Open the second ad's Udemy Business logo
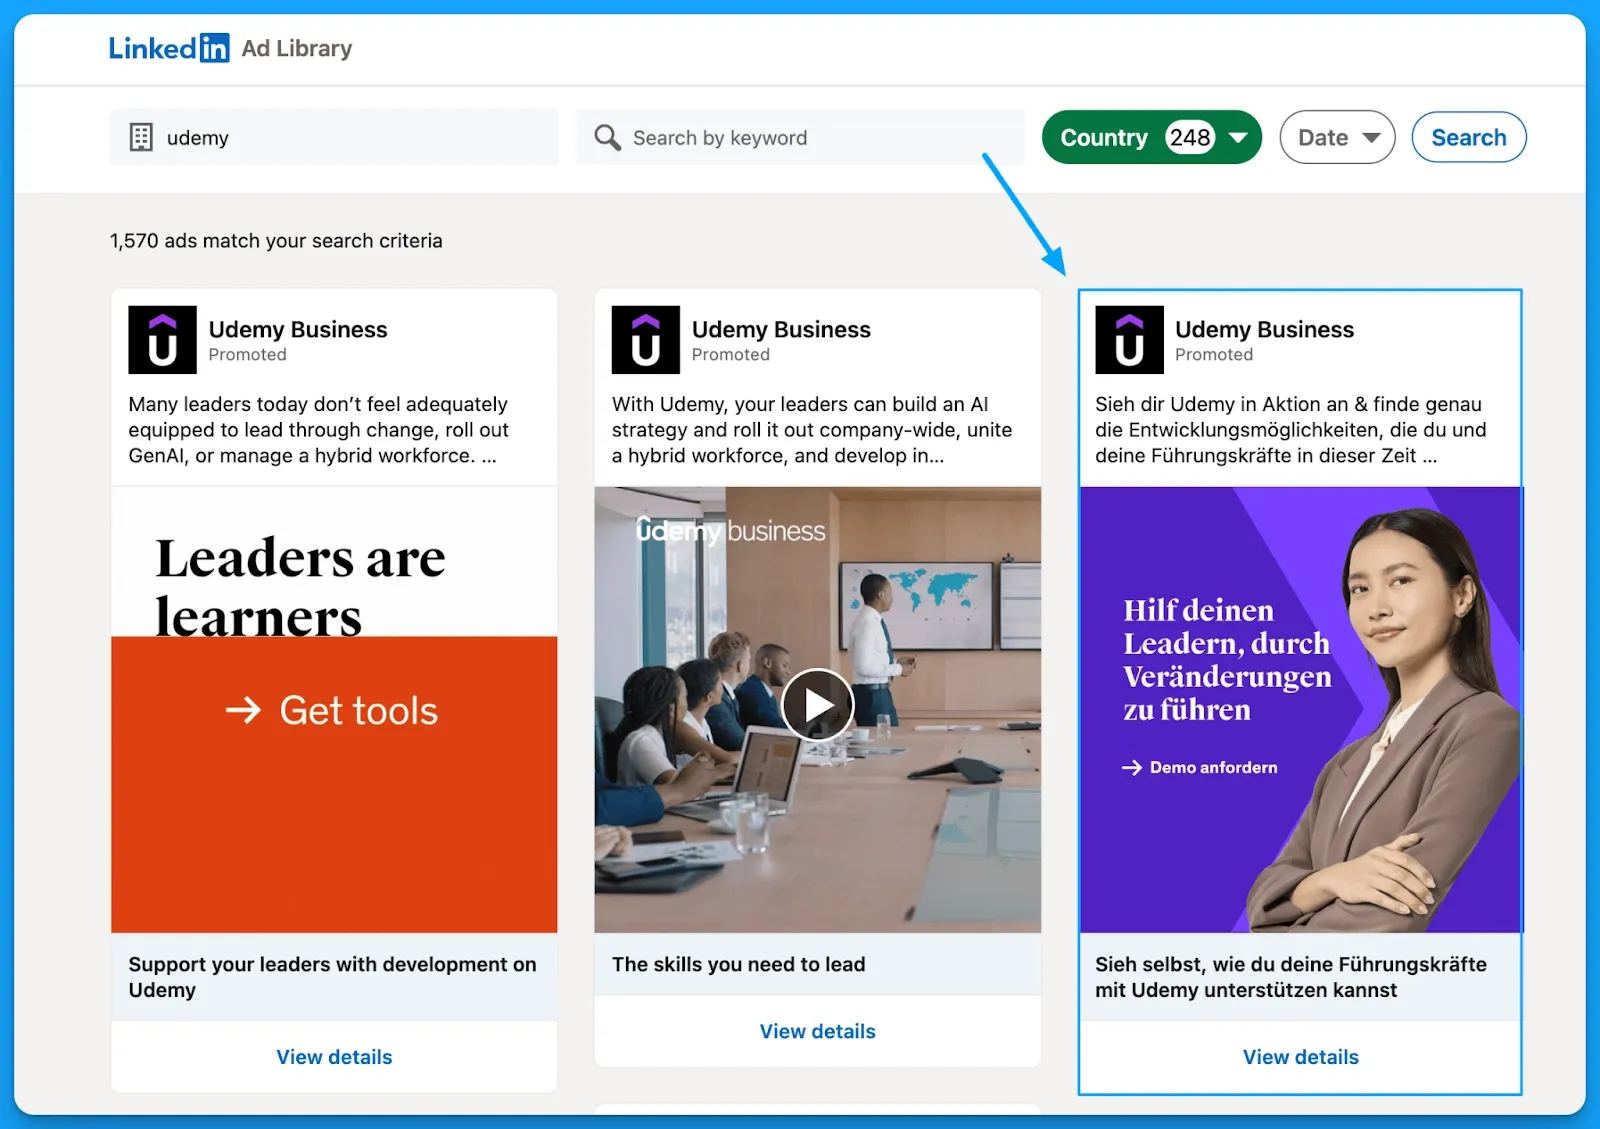This screenshot has width=1600, height=1129. tap(645, 340)
